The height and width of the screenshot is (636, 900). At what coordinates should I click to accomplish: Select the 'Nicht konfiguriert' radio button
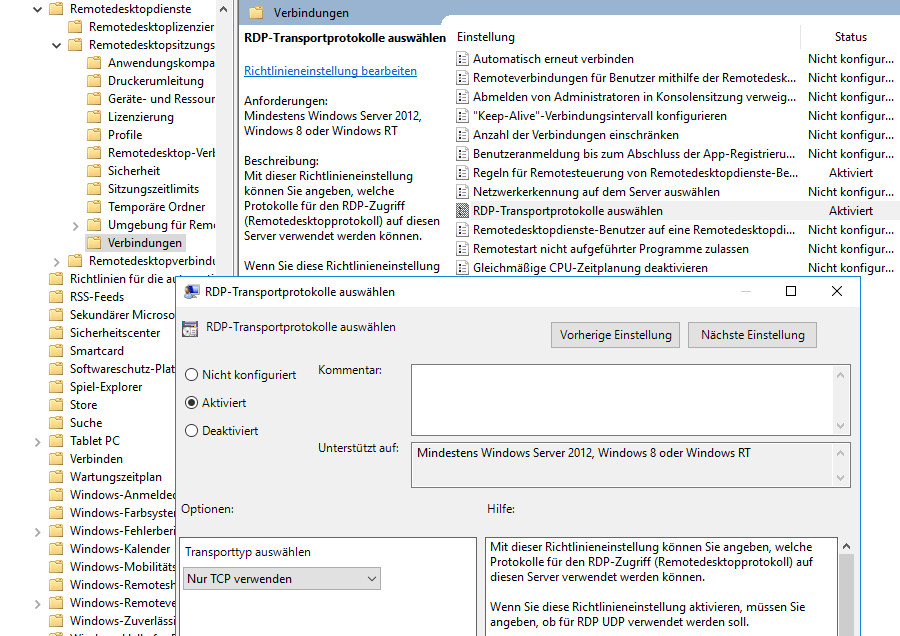click(192, 375)
